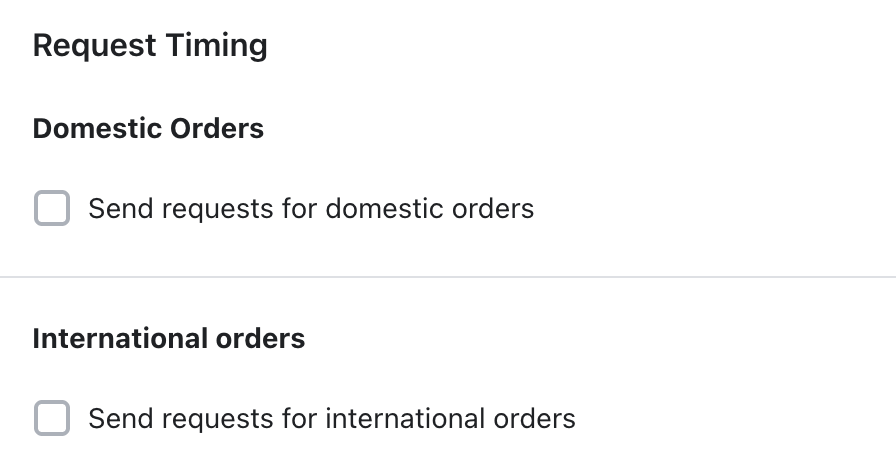Click the International orders subheading
The height and width of the screenshot is (474, 896).
(x=169, y=338)
